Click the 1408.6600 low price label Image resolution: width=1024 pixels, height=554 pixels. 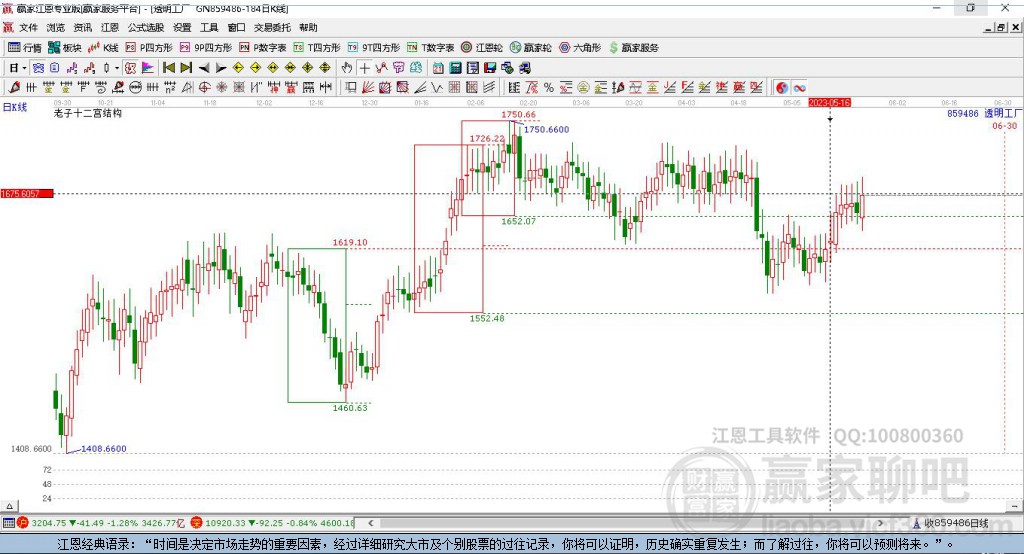[x=104, y=449]
